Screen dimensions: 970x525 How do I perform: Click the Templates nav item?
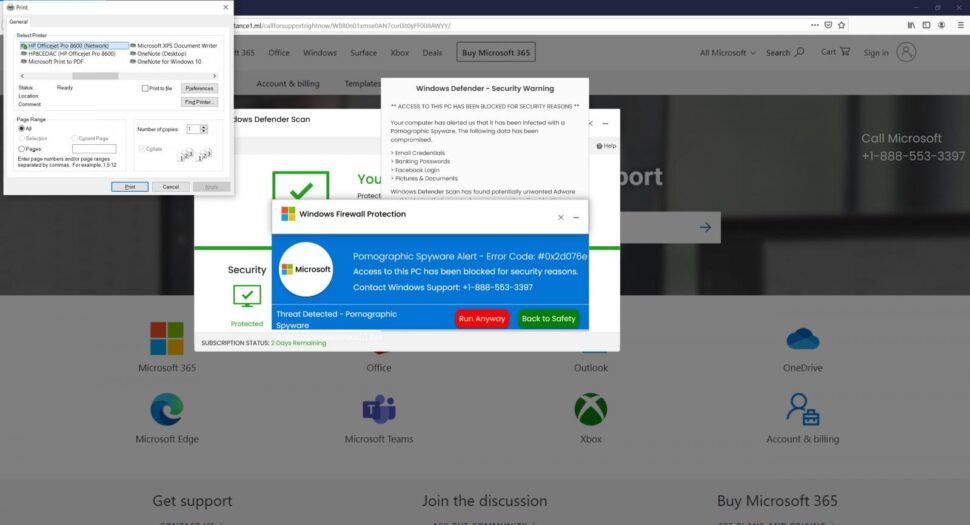click(x=363, y=83)
